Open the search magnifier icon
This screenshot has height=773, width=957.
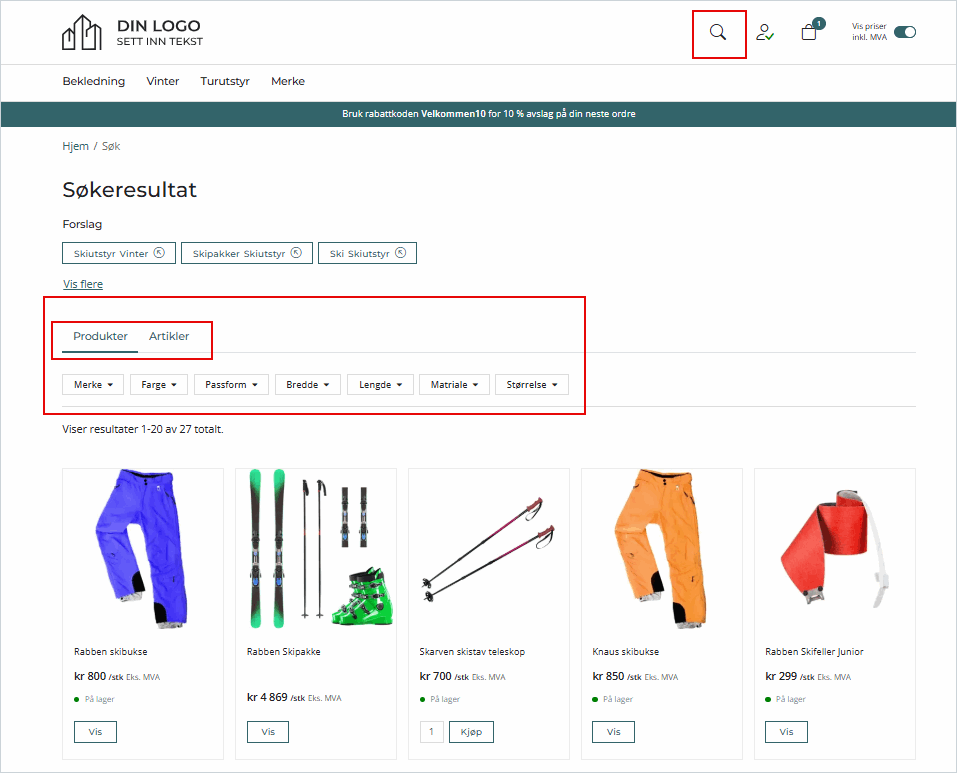(x=717, y=33)
